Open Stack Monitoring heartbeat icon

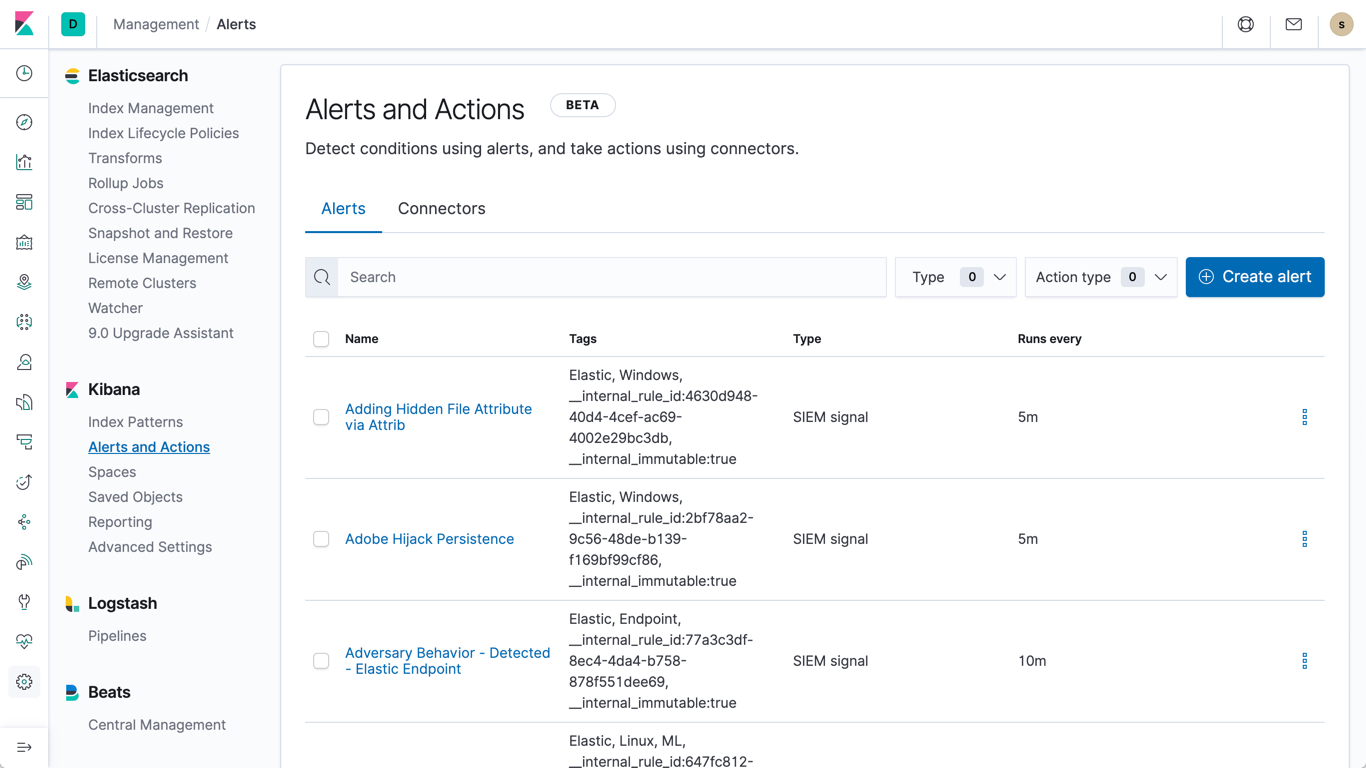click(x=24, y=642)
